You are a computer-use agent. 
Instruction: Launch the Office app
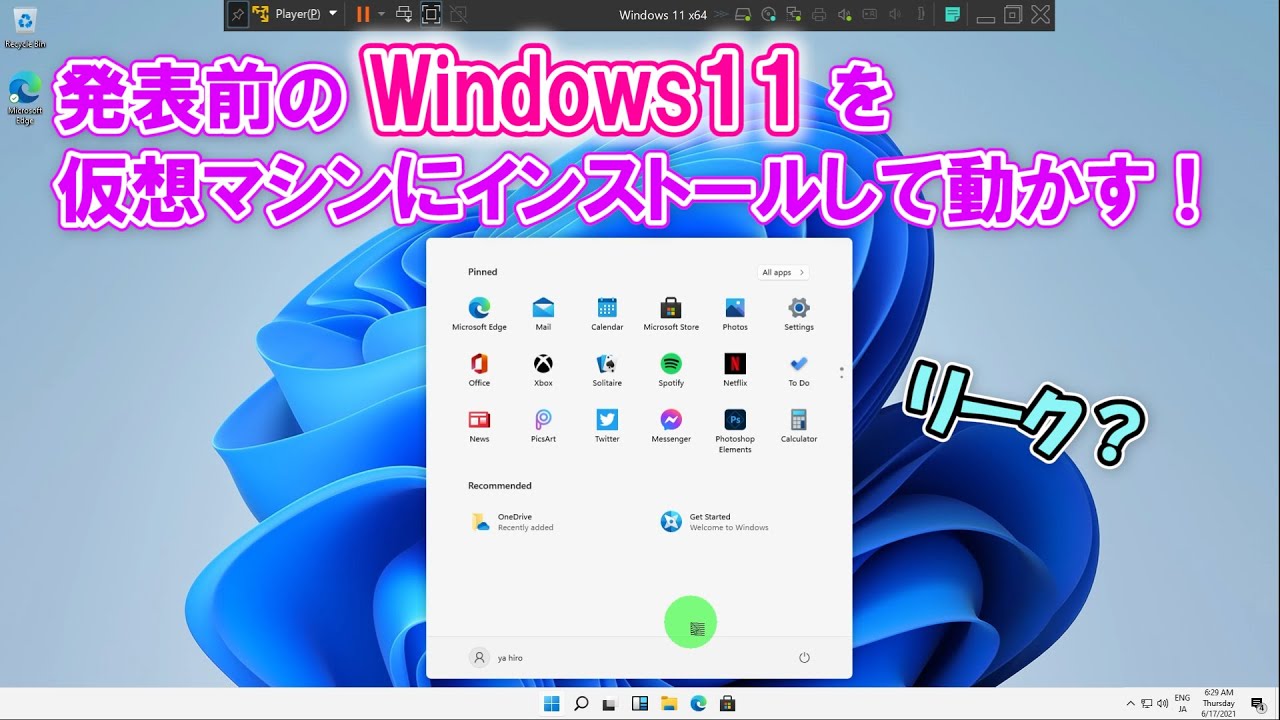click(479, 369)
